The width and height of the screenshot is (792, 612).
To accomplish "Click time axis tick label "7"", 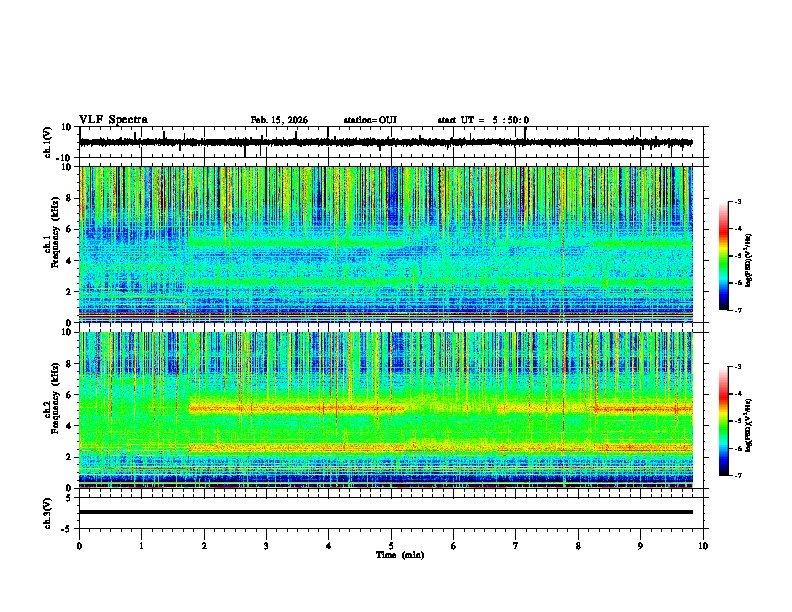I will click(516, 546).
